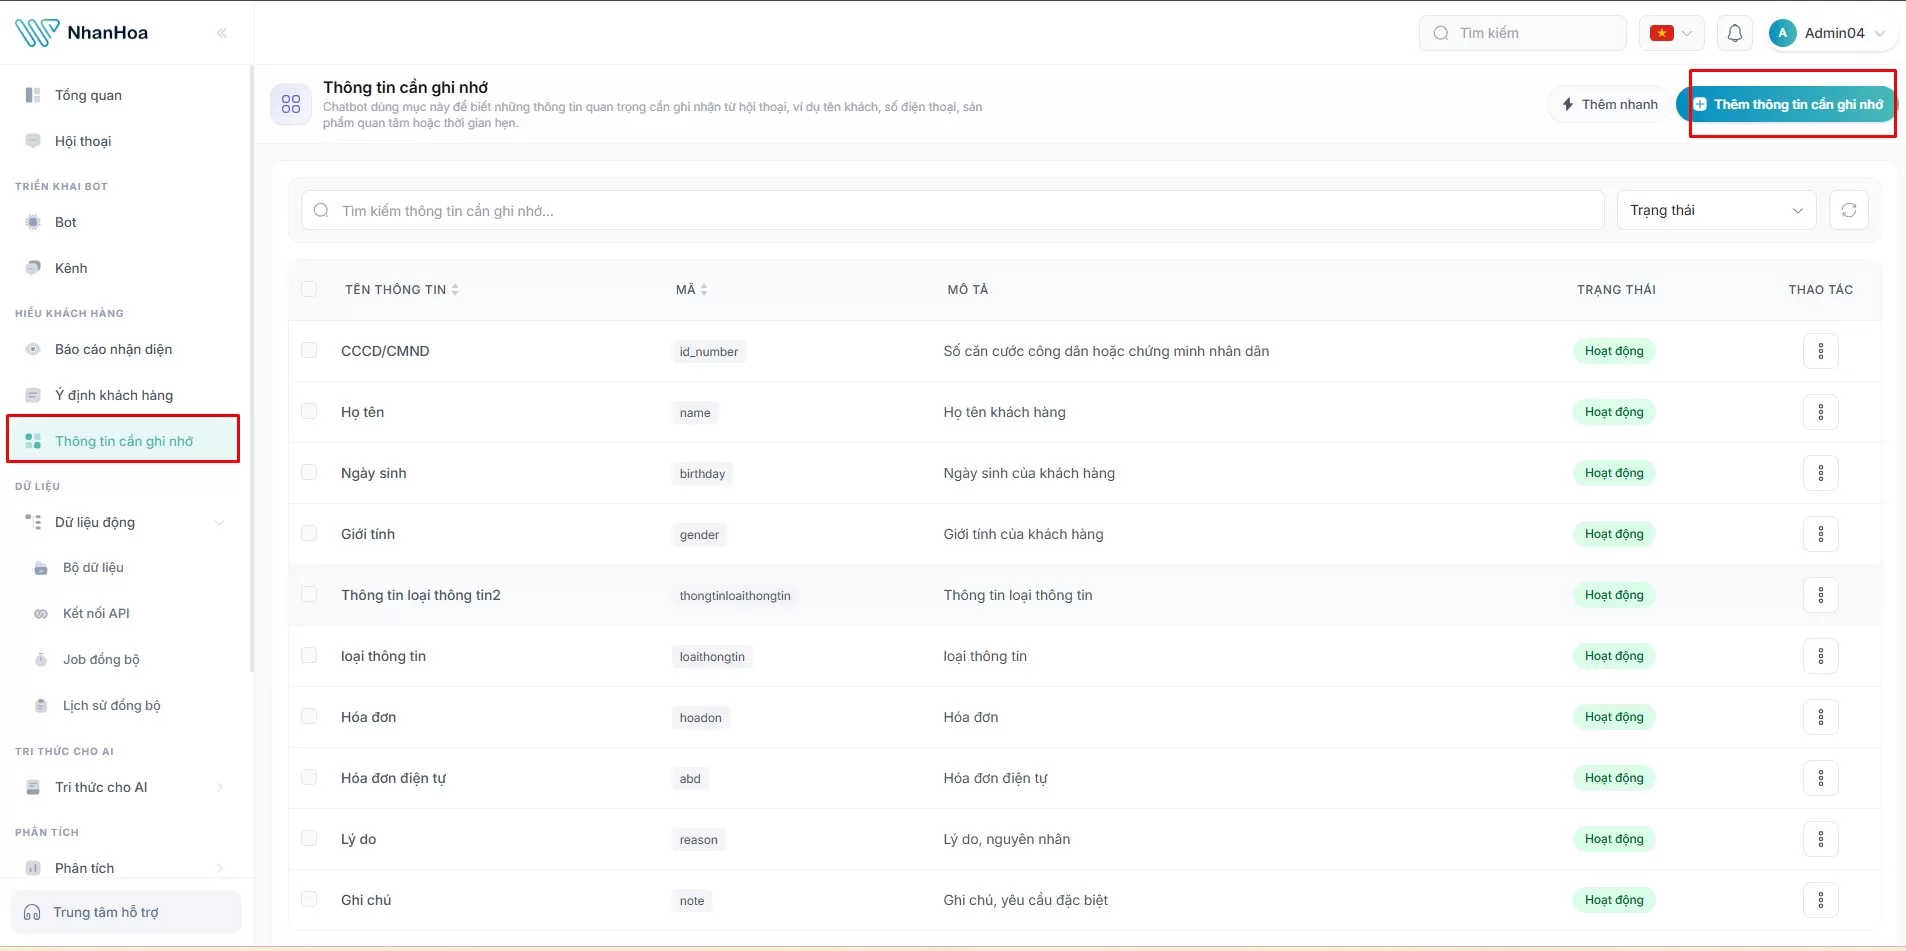Click the header grid icon beside page title

(x=291, y=104)
